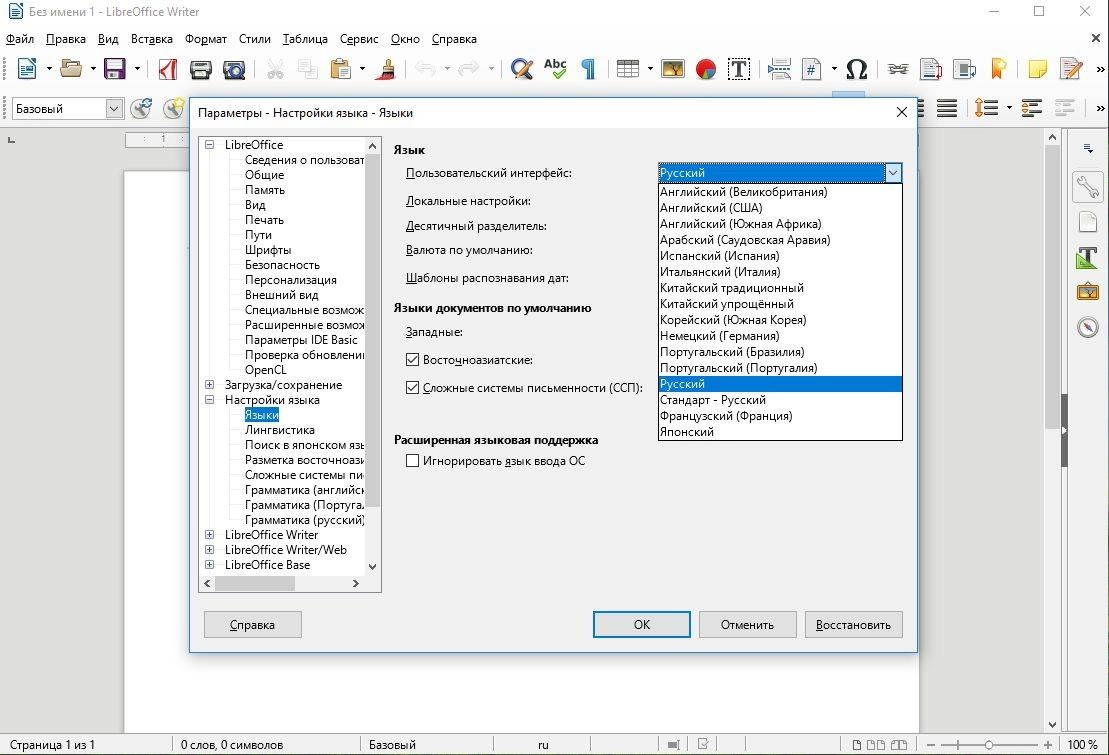This screenshot has width=1109, height=755.
Task: Open the Правка menu
Action: coord(66,39)
